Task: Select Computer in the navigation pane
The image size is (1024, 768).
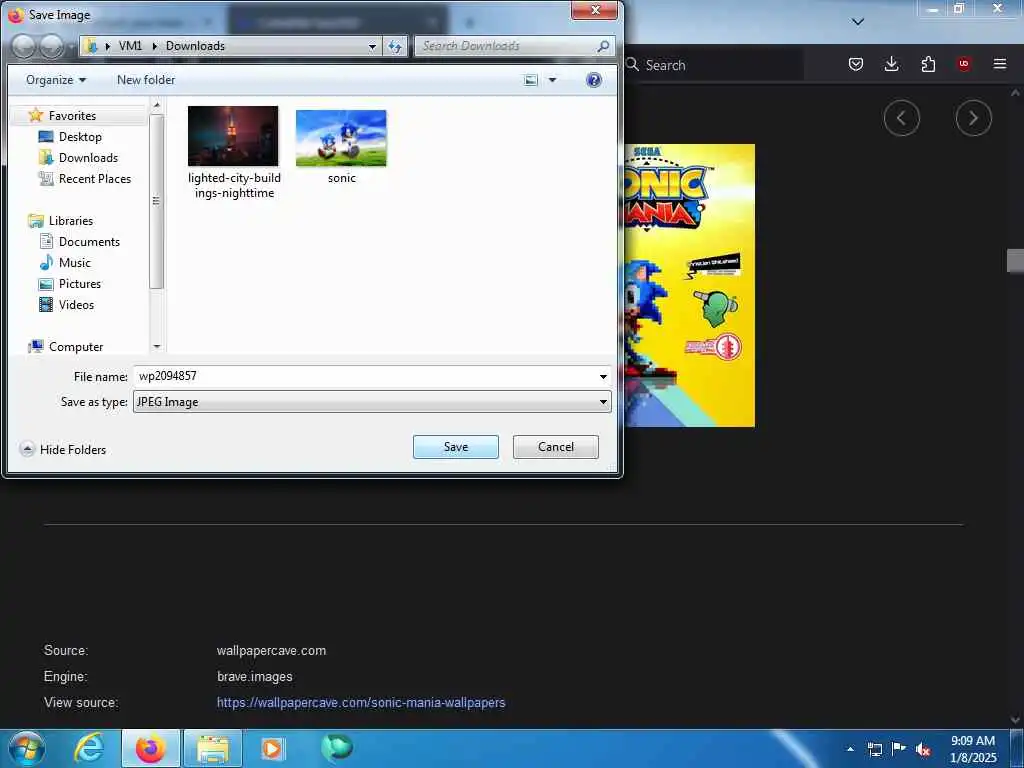Action: click(76, 347)
